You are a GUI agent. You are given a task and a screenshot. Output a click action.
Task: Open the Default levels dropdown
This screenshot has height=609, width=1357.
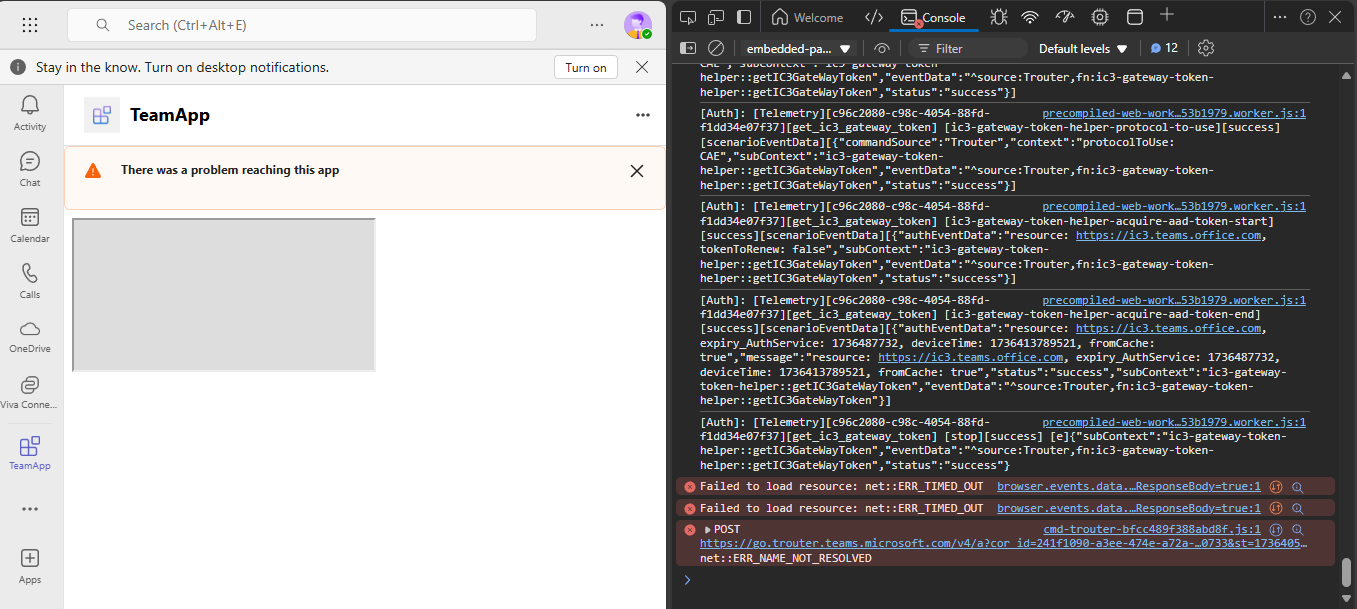tap(1083, 48)
